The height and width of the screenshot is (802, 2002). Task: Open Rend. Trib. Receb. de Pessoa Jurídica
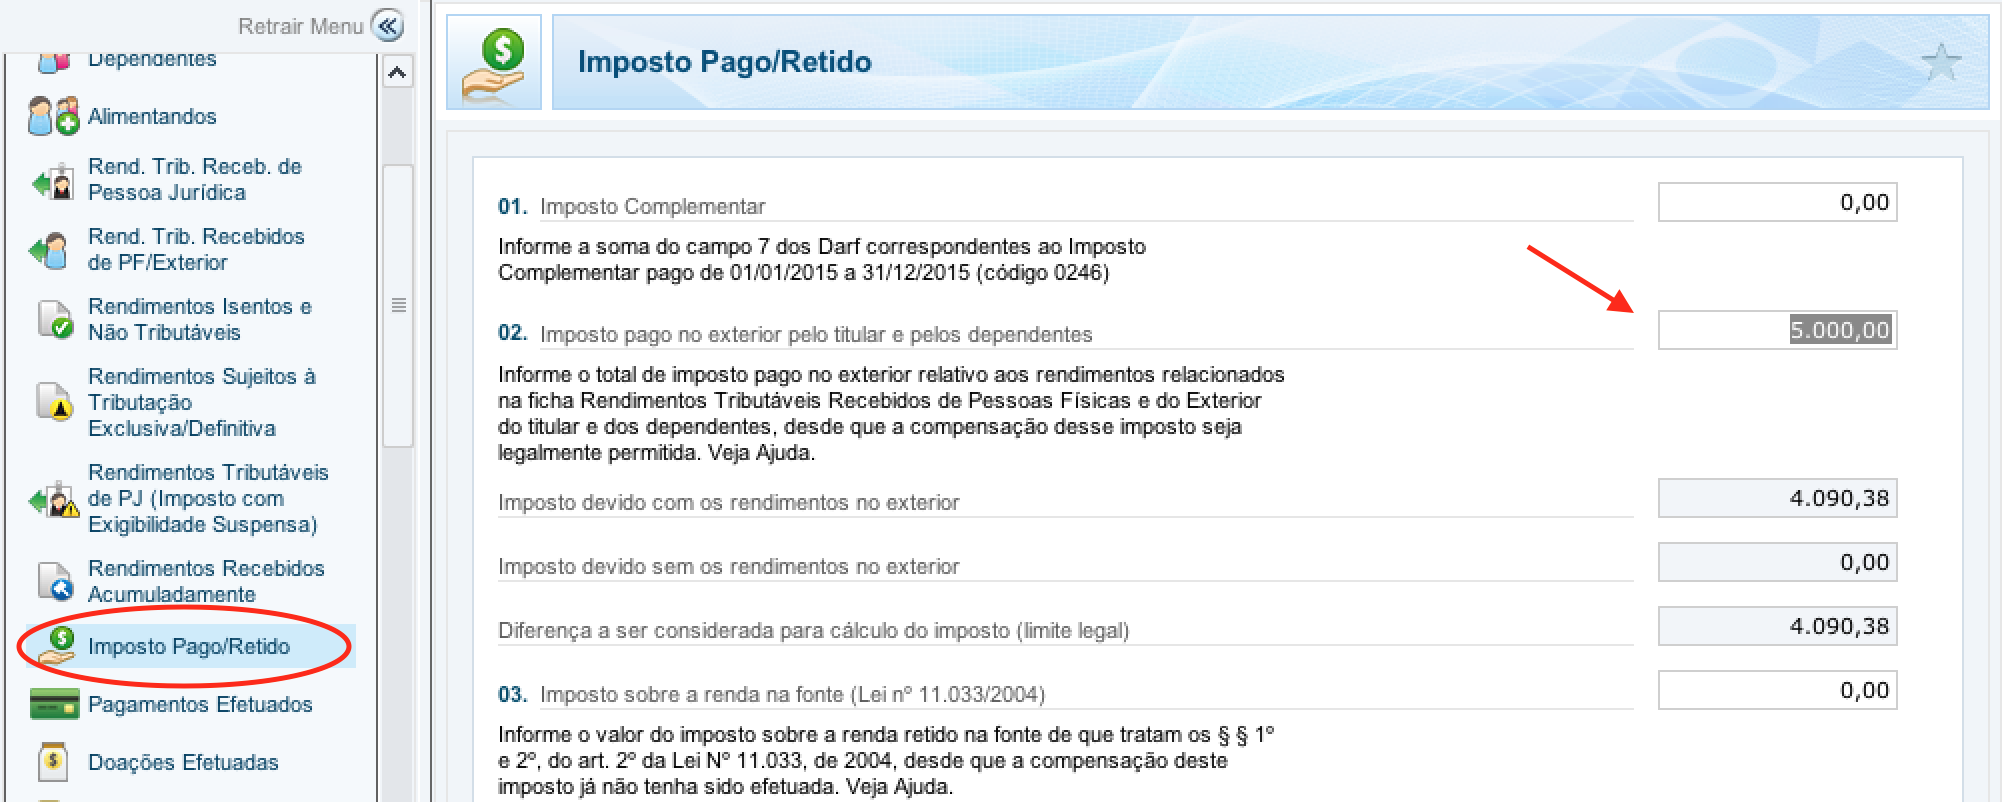pyautogui.click(x=194, y=179)
